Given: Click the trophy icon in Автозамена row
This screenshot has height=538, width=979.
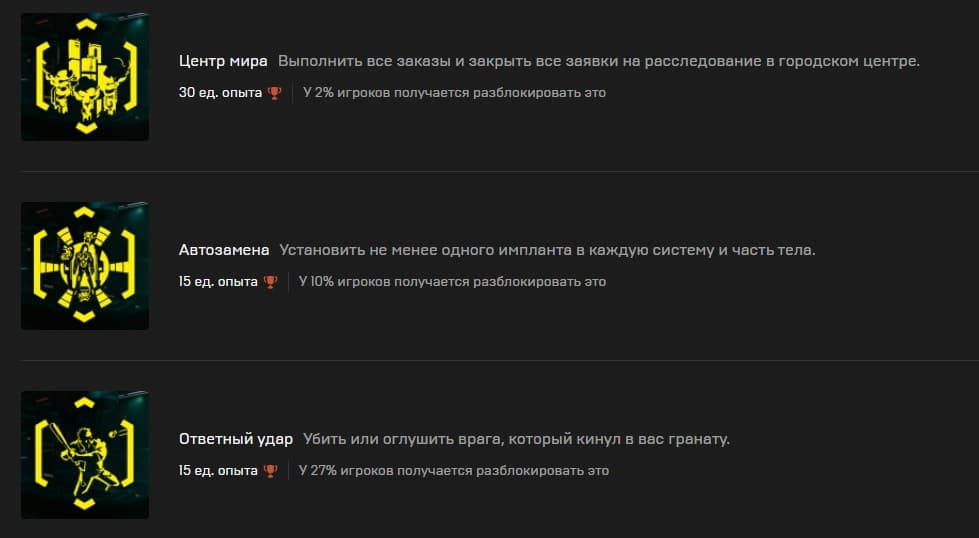Looking at the screenshot, I should tap(270, 282).
